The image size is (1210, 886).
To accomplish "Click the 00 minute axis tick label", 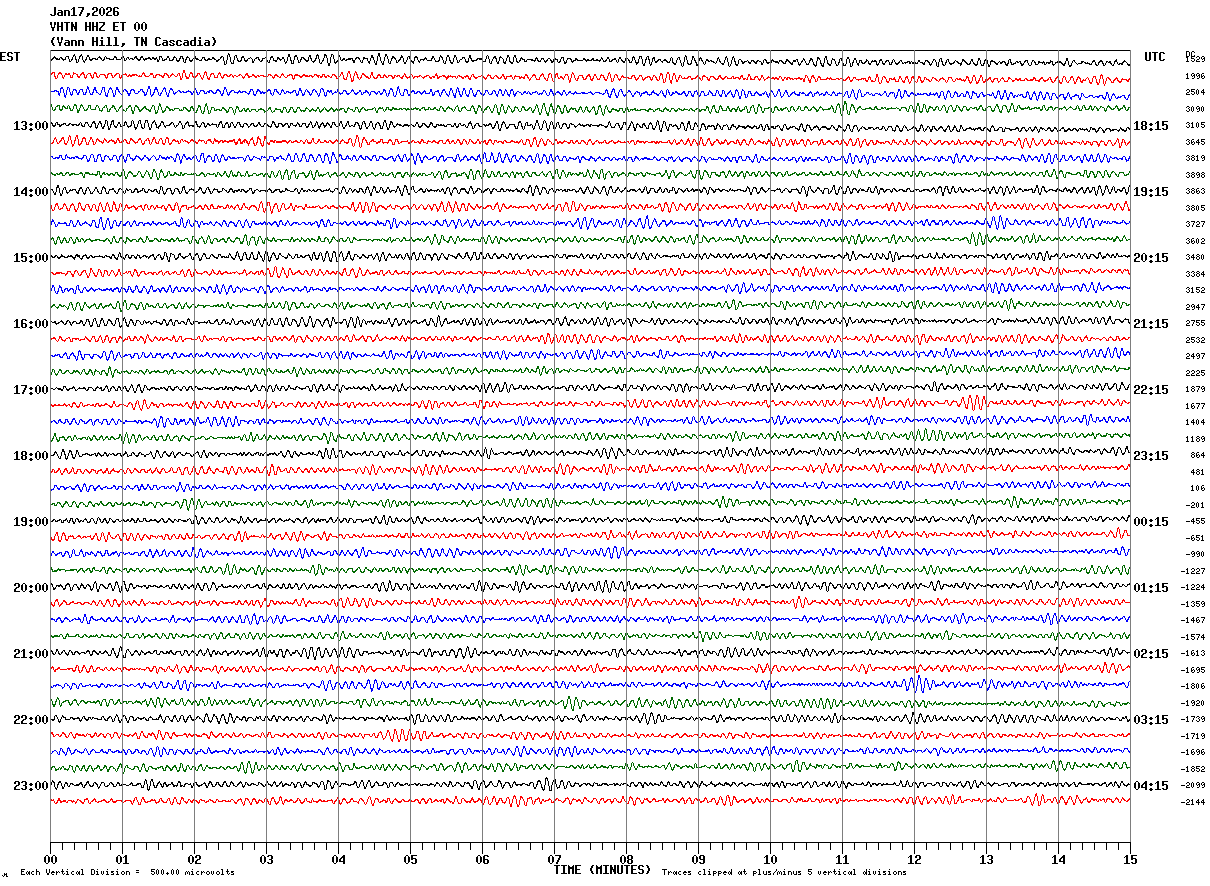I will click(50, 860).
